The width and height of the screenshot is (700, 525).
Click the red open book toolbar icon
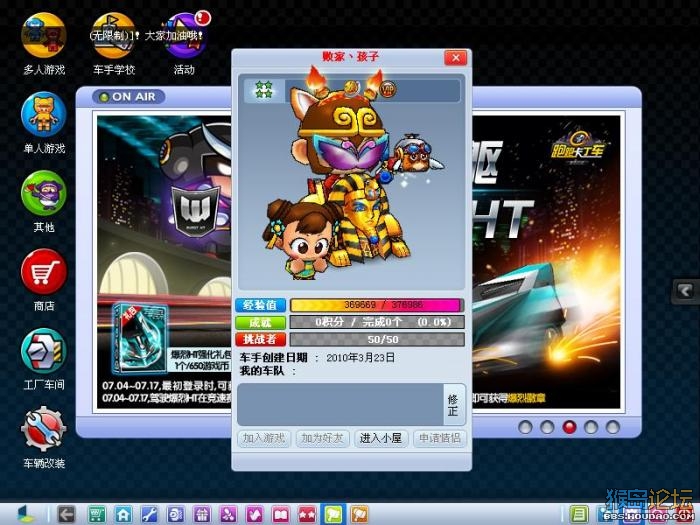pos(281,514)
